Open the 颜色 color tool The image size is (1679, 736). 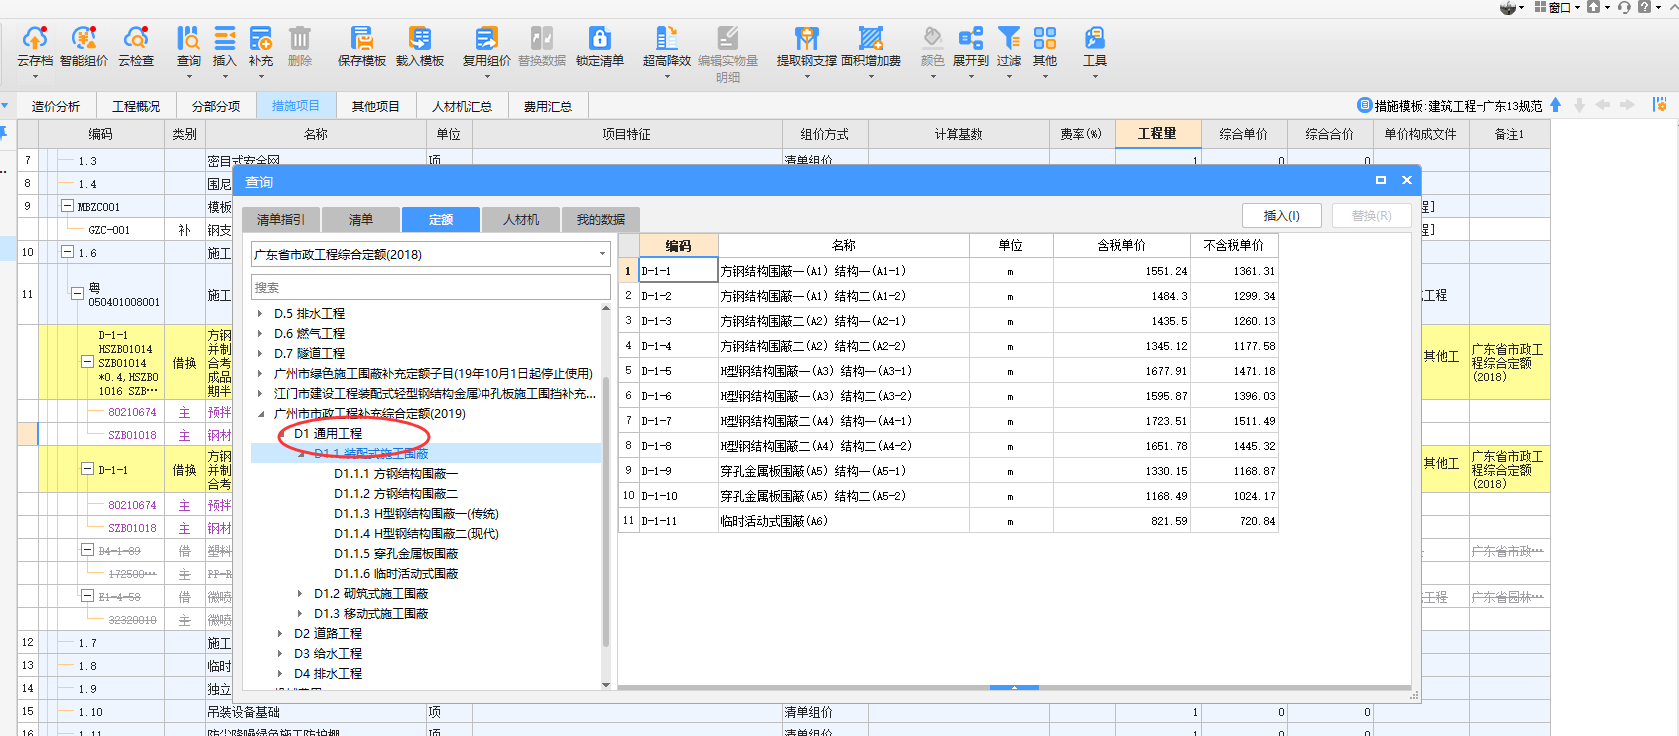(x=932, y=47)
